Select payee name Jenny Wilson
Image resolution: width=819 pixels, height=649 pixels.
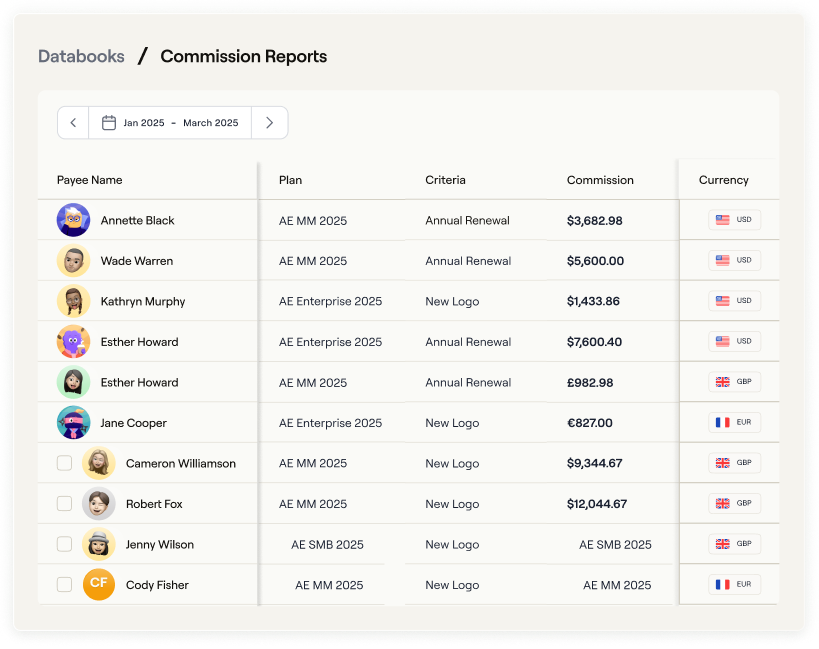coord(160,545)
